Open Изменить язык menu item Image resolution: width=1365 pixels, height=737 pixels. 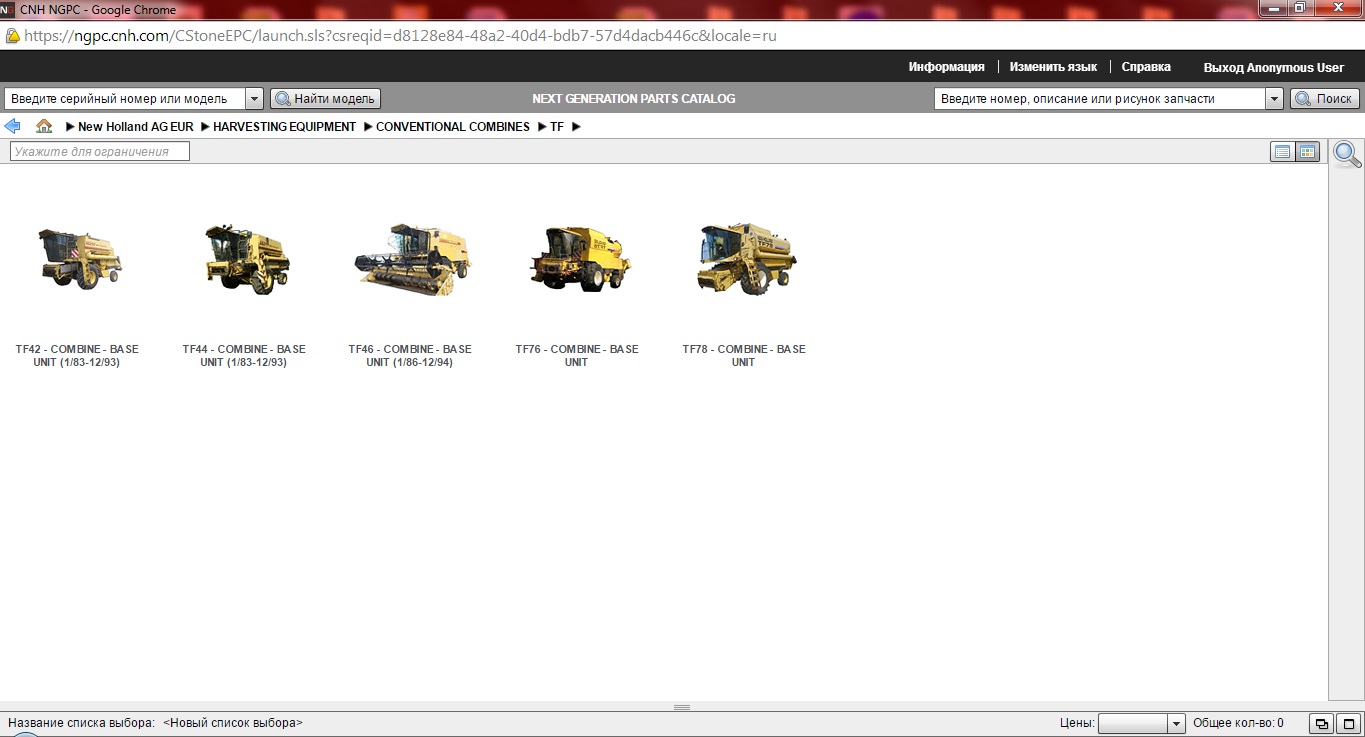point(1053,67)
